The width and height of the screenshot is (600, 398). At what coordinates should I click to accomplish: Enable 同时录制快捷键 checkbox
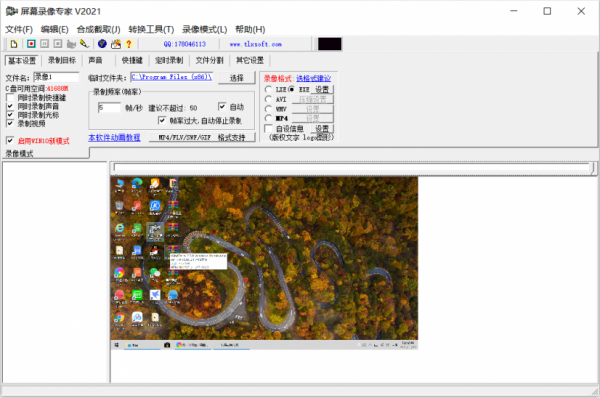tap(10, 98)
